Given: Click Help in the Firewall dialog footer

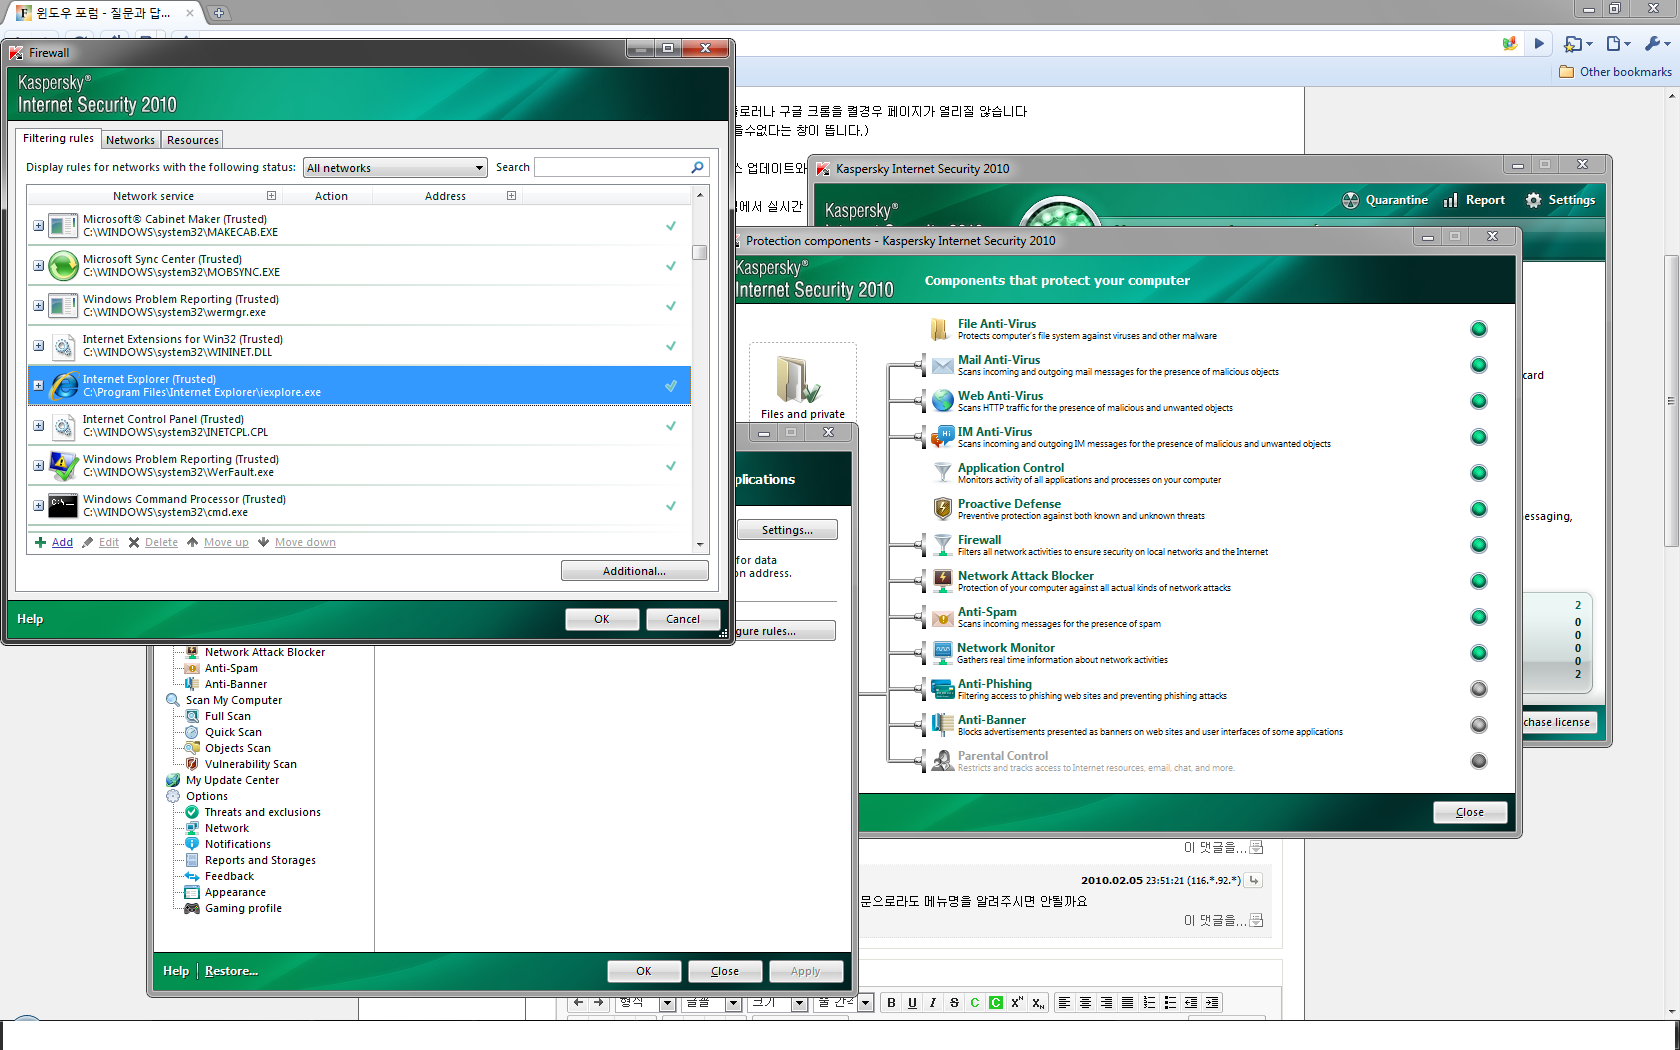Looking at the screenshot, I should tap(30, 619).
